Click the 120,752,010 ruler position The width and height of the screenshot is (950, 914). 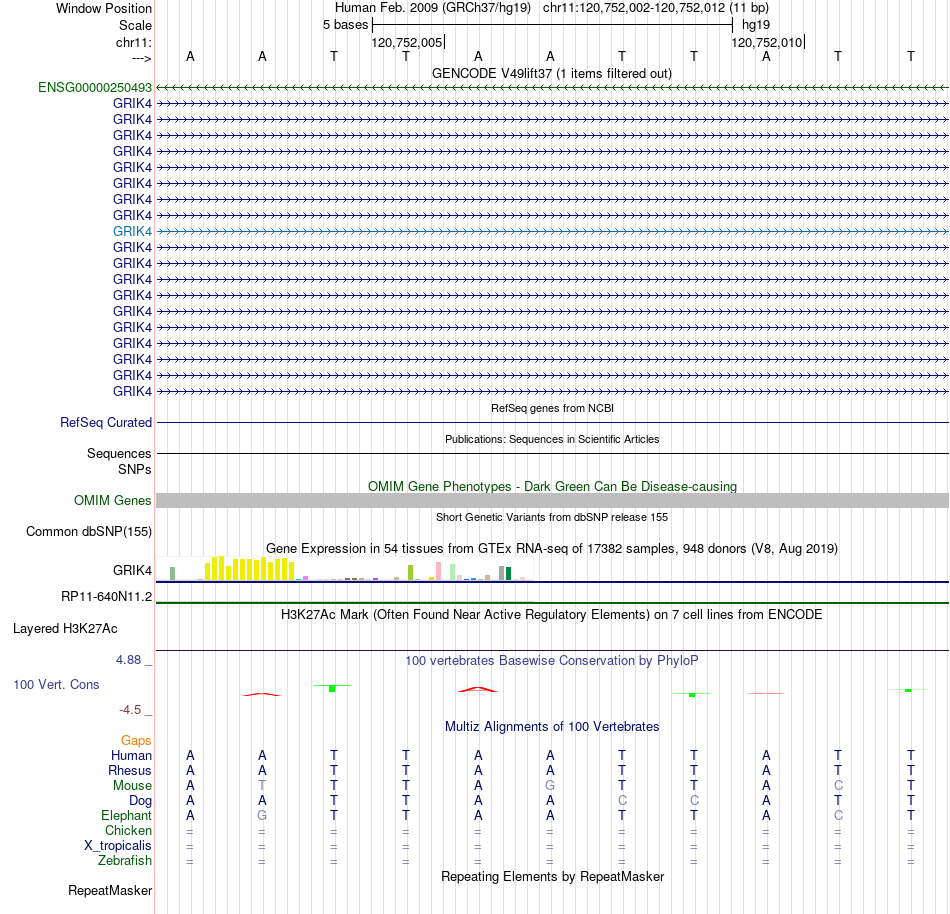(x=766, y=42)
